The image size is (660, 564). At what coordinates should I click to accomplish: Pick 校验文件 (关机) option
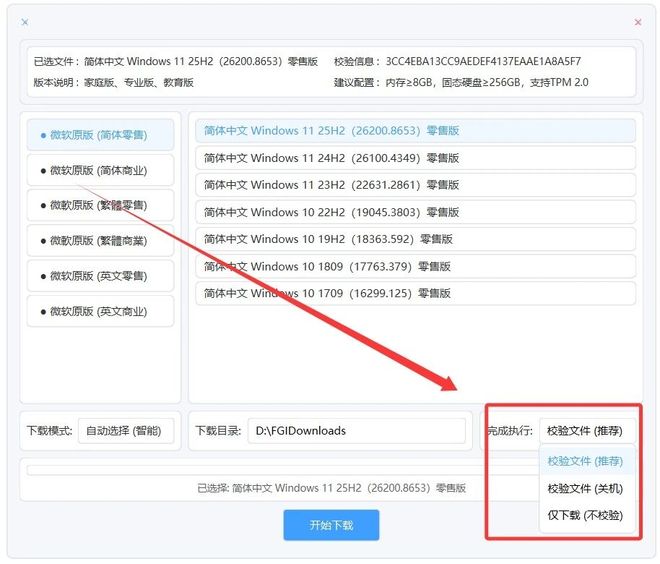coord(587,489)
